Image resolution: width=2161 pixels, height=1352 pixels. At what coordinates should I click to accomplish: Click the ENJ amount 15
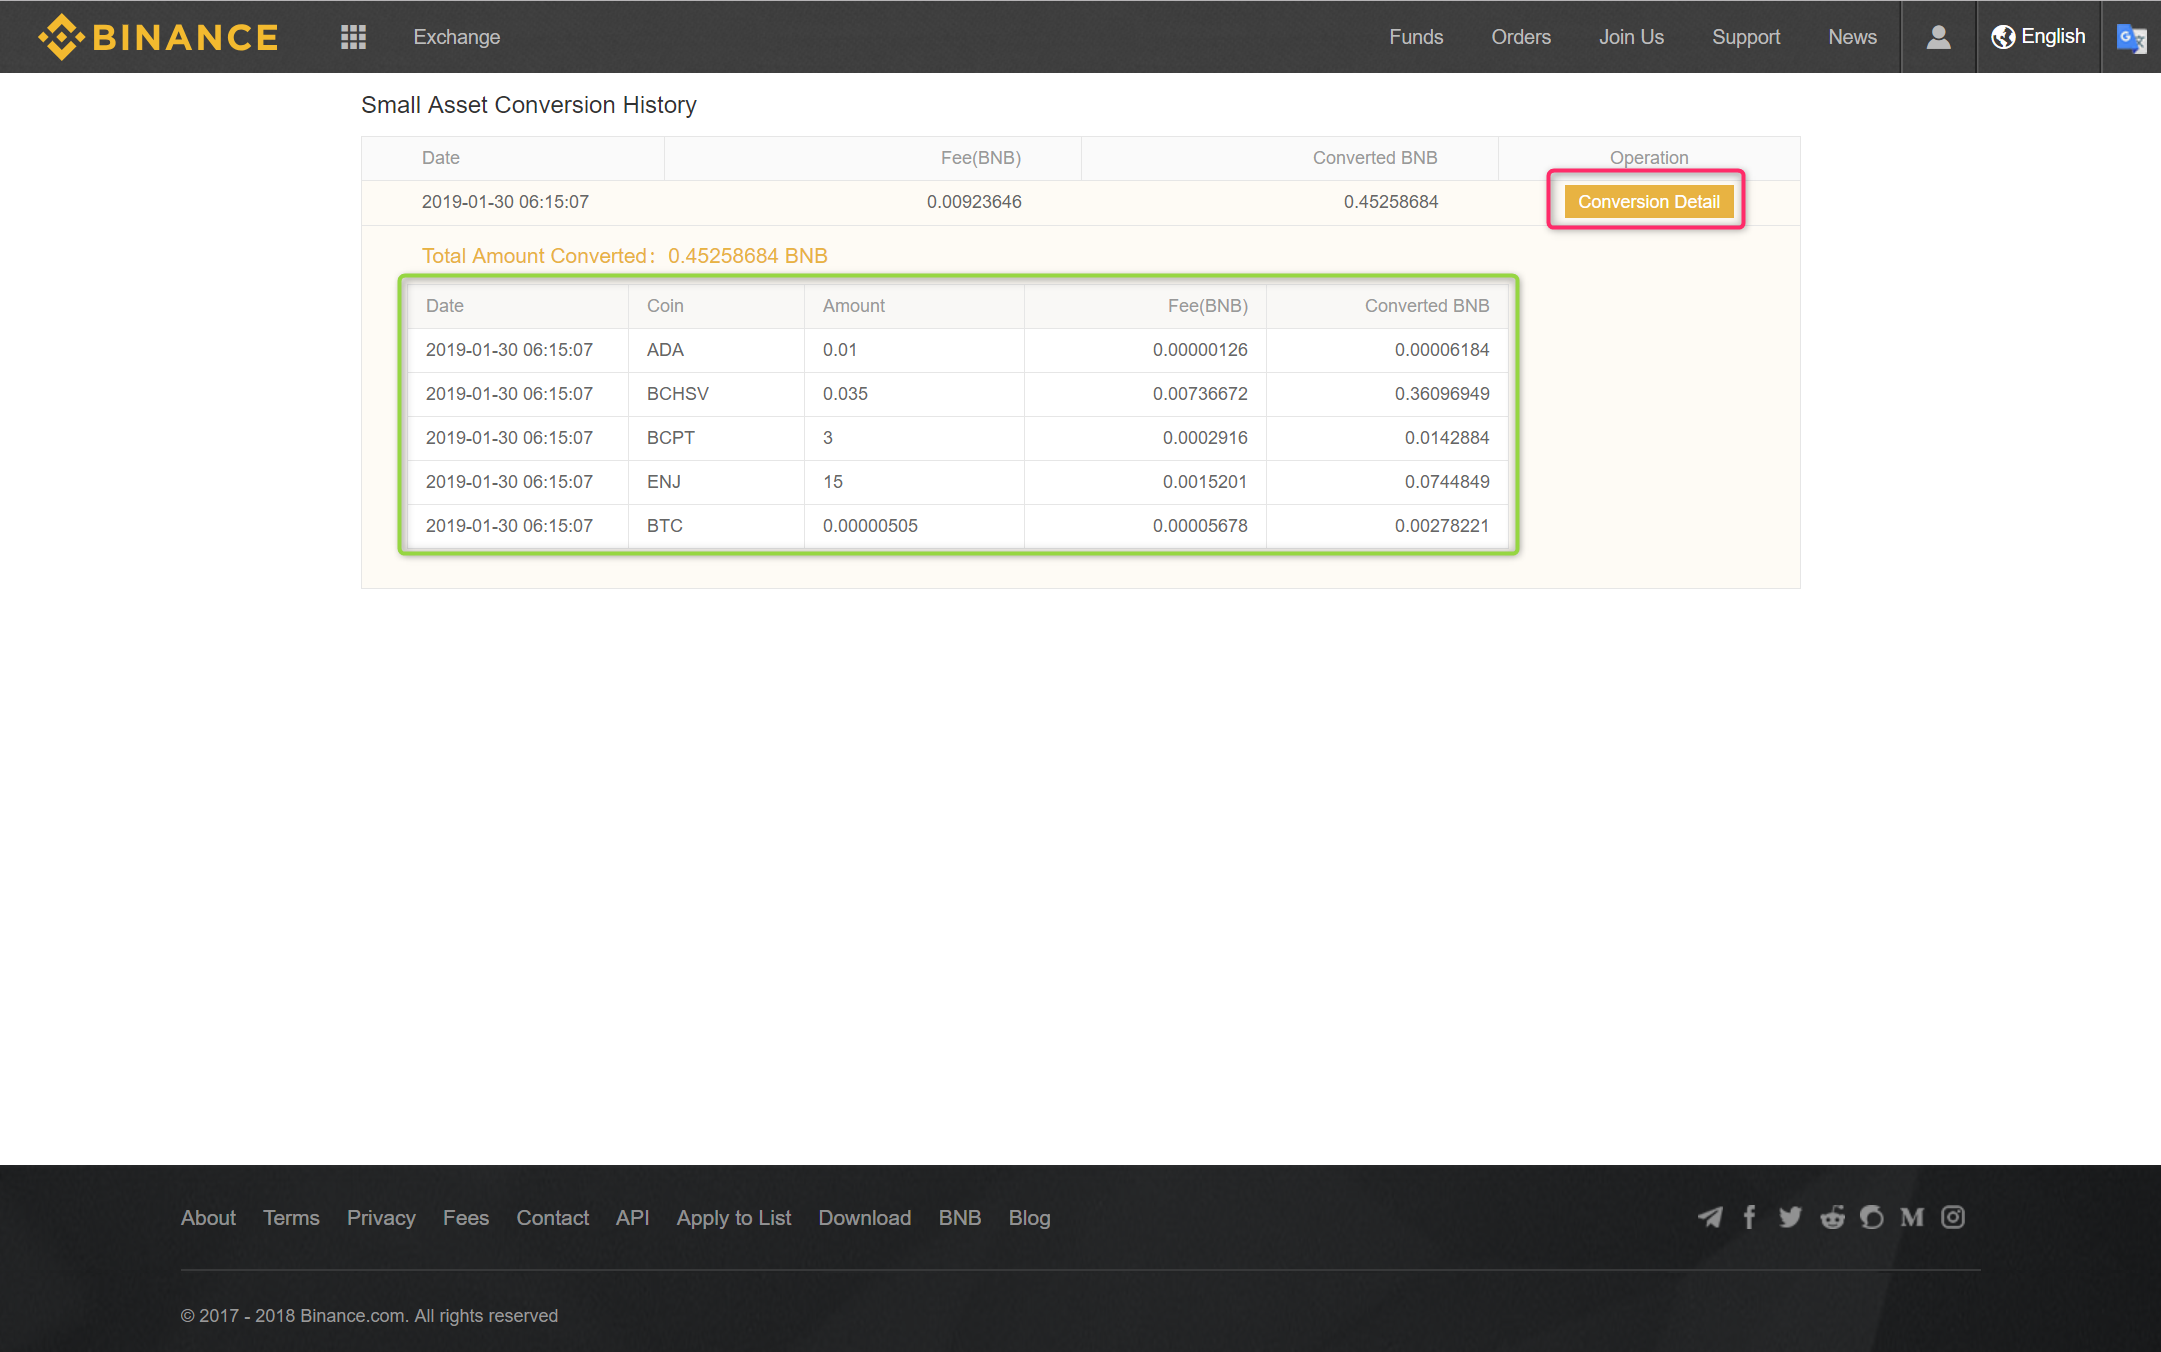point(832,482)
